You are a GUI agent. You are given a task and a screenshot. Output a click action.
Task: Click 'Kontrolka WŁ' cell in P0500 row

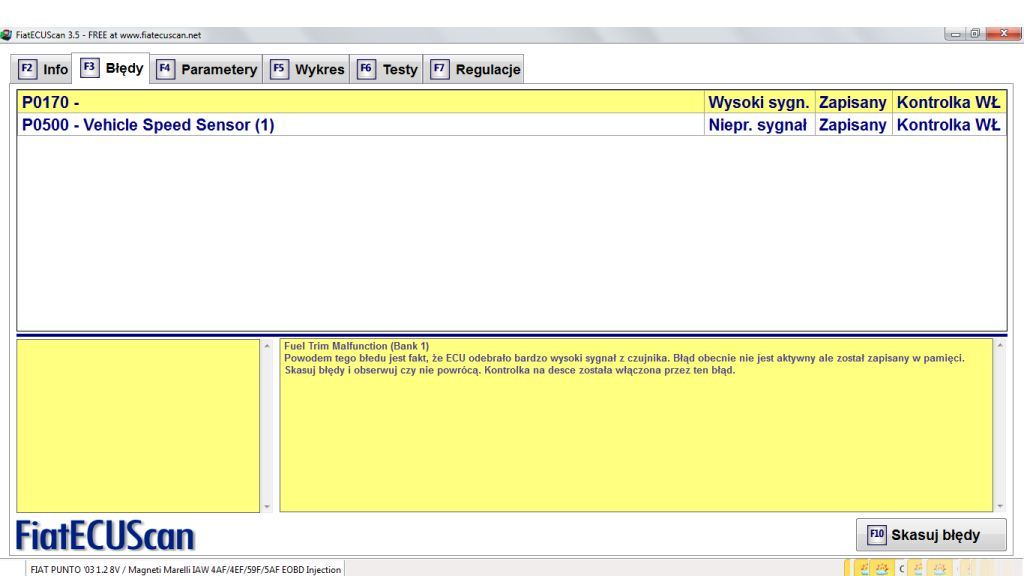tap(948, 125)
